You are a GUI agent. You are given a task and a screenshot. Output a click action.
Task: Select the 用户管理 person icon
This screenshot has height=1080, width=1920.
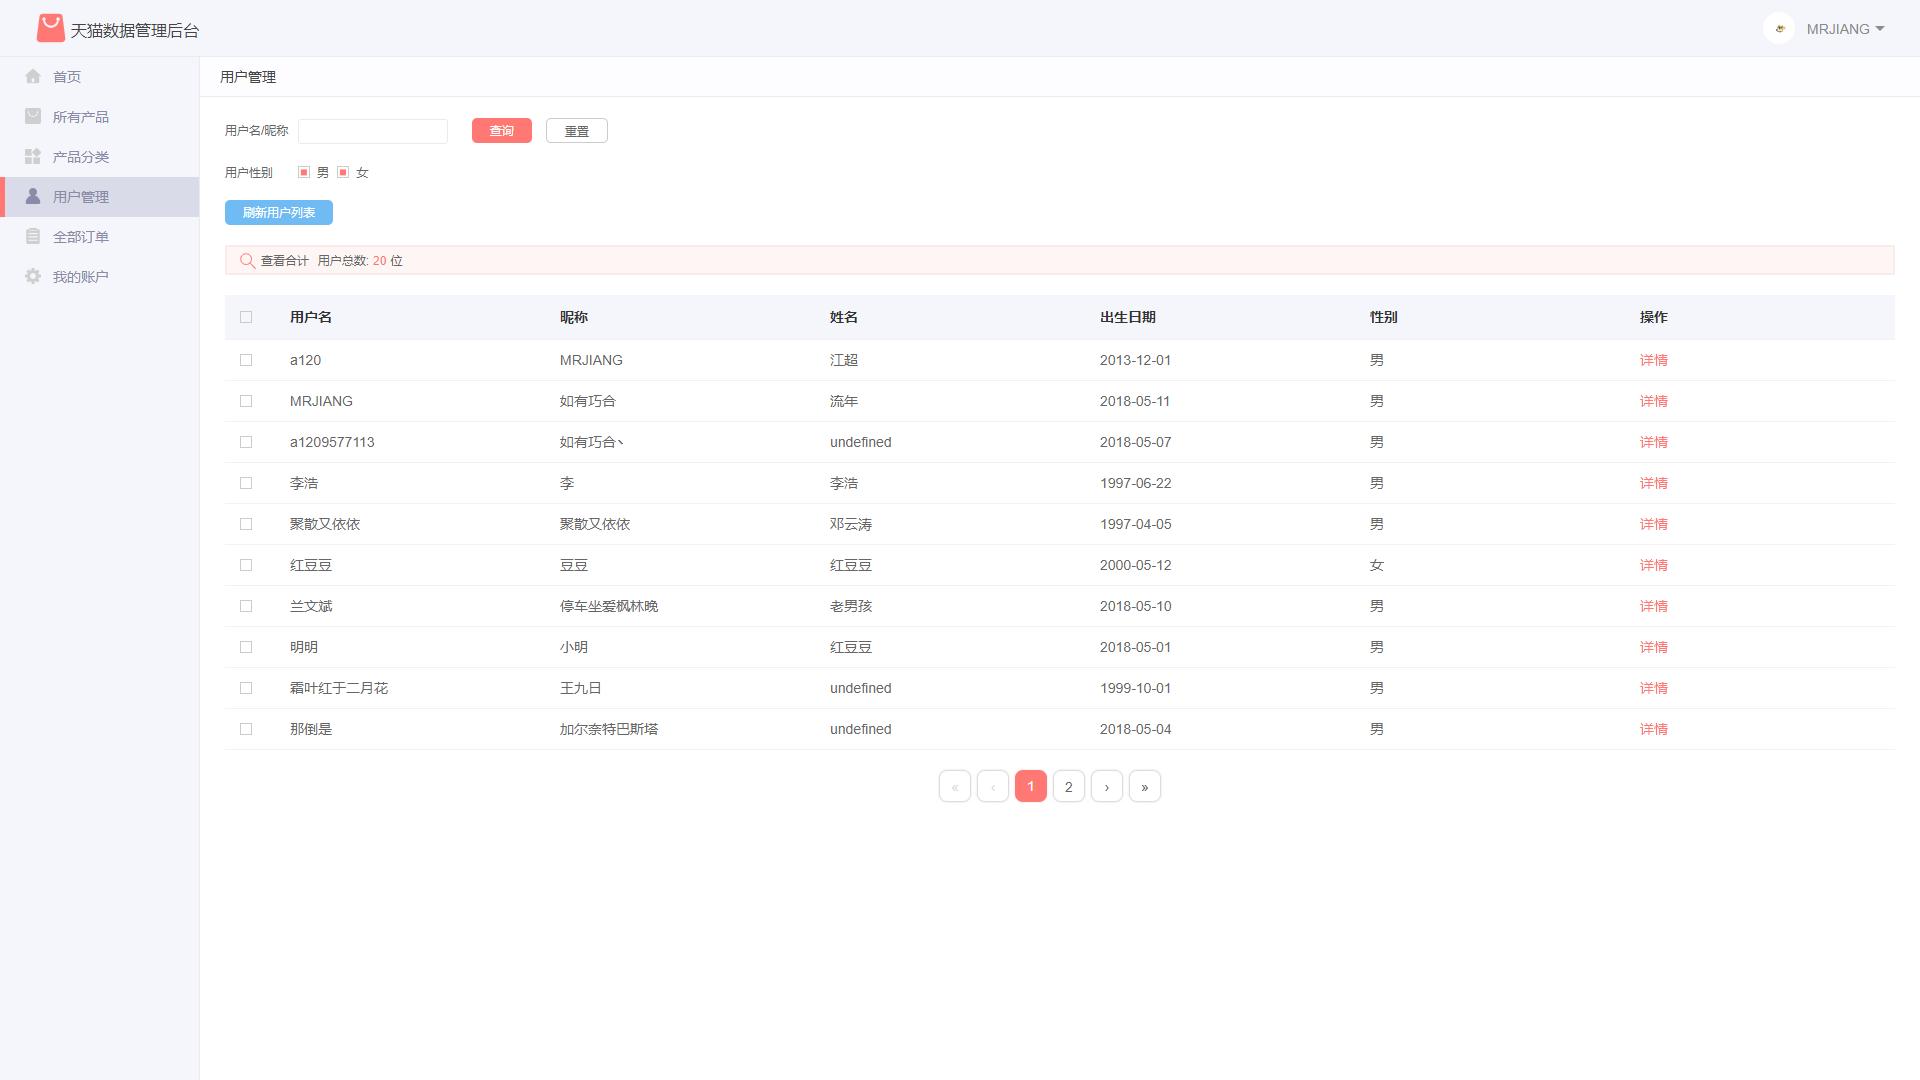[x=33, y=196]
